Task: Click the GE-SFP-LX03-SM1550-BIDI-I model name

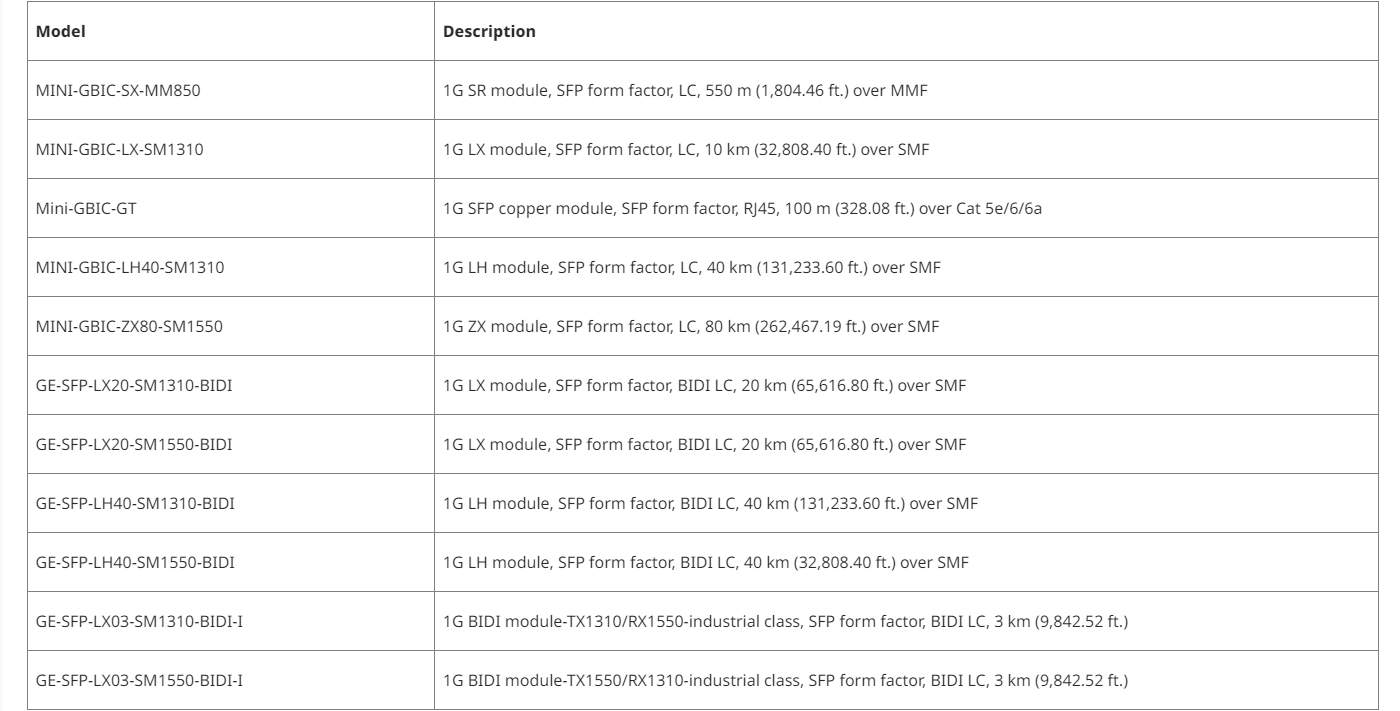Action: [140, 680]
